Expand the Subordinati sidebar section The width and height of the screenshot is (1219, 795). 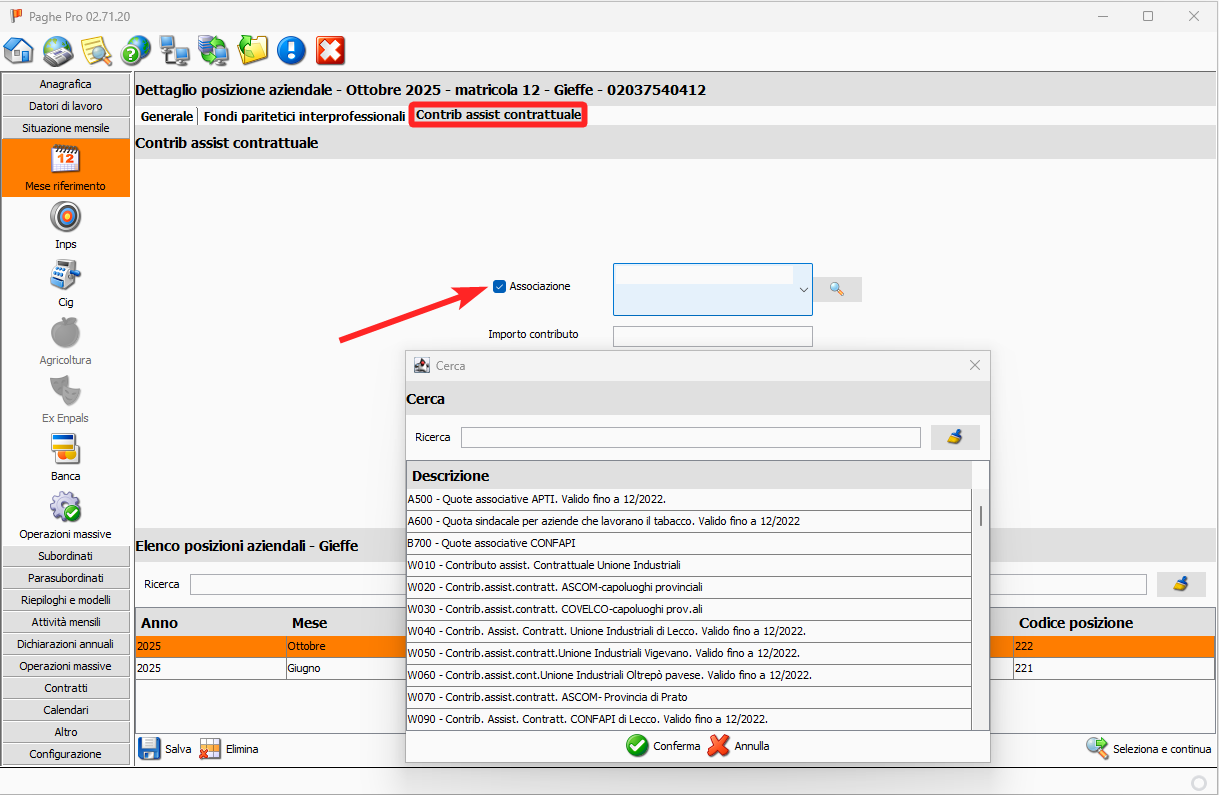66,556
